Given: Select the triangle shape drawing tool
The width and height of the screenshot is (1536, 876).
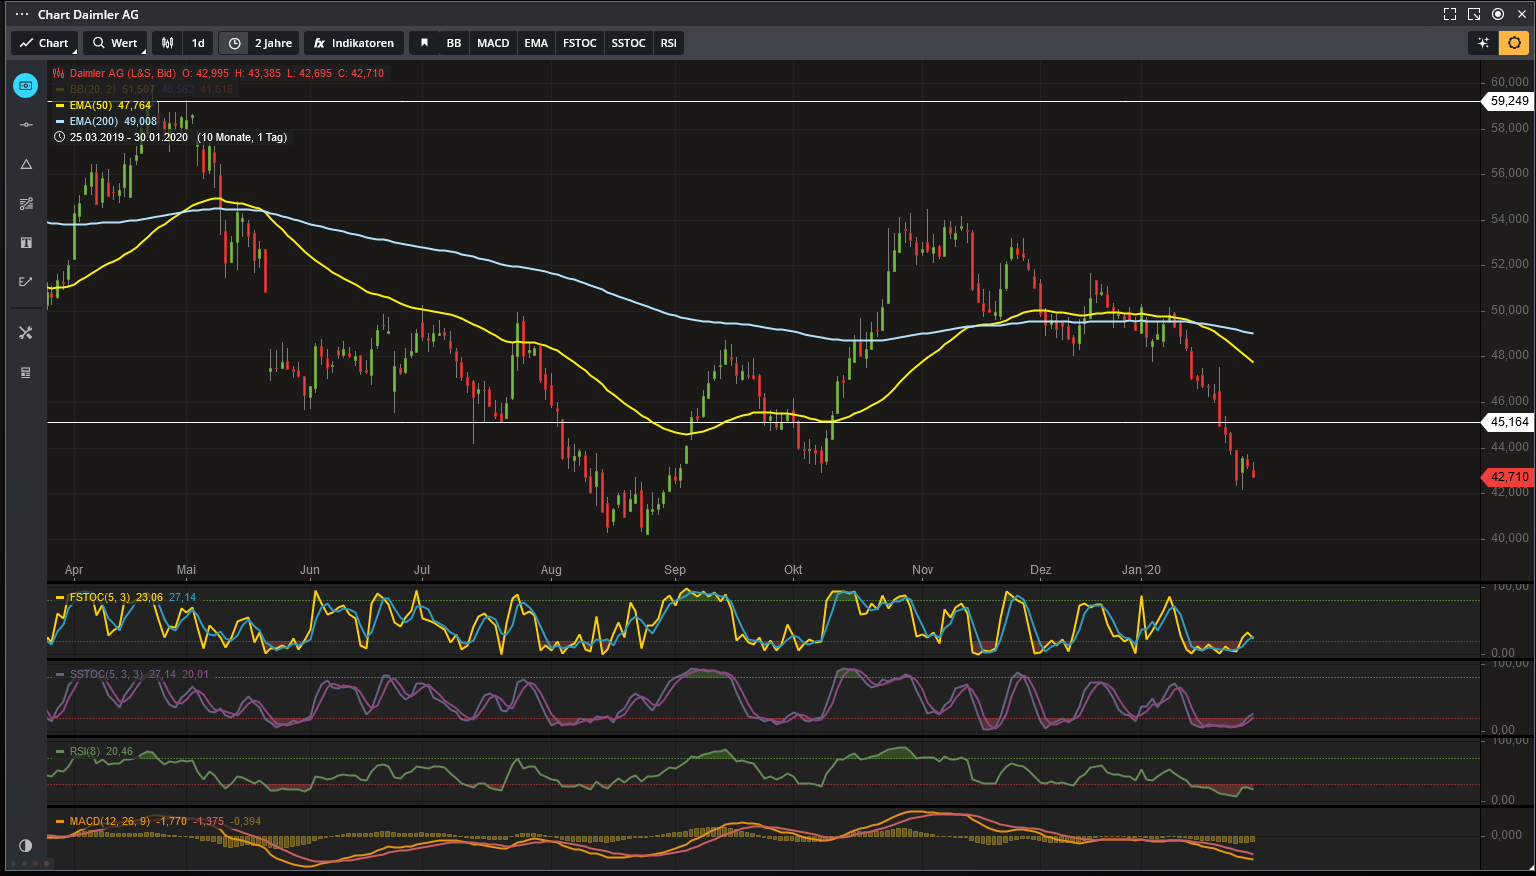Looking at the screenshot, I should (x=26, y=164).
